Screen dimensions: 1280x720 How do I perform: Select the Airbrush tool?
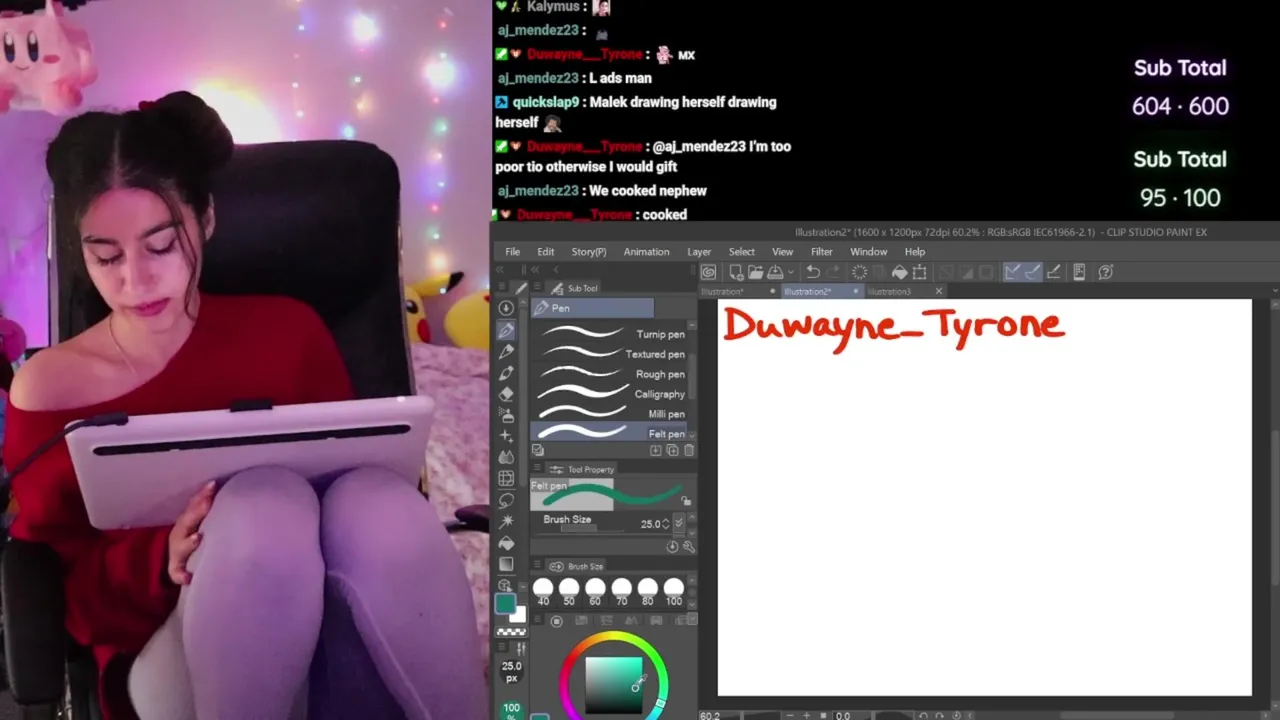[506, 415]
